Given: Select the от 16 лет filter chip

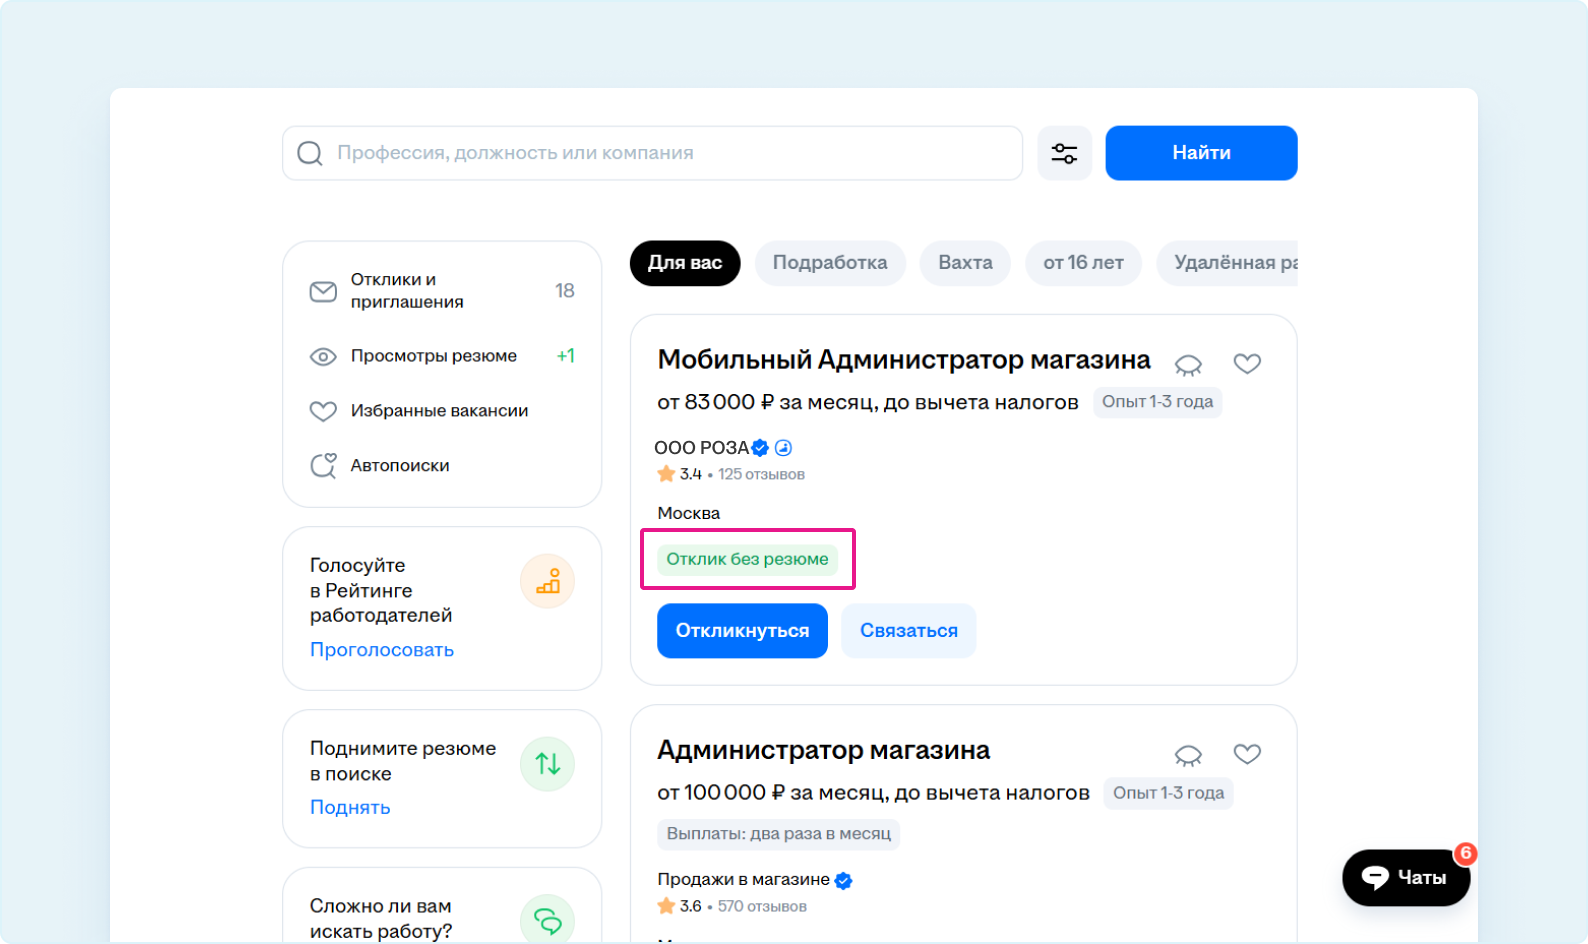Looking at the screenshot, I should 1083,263.
